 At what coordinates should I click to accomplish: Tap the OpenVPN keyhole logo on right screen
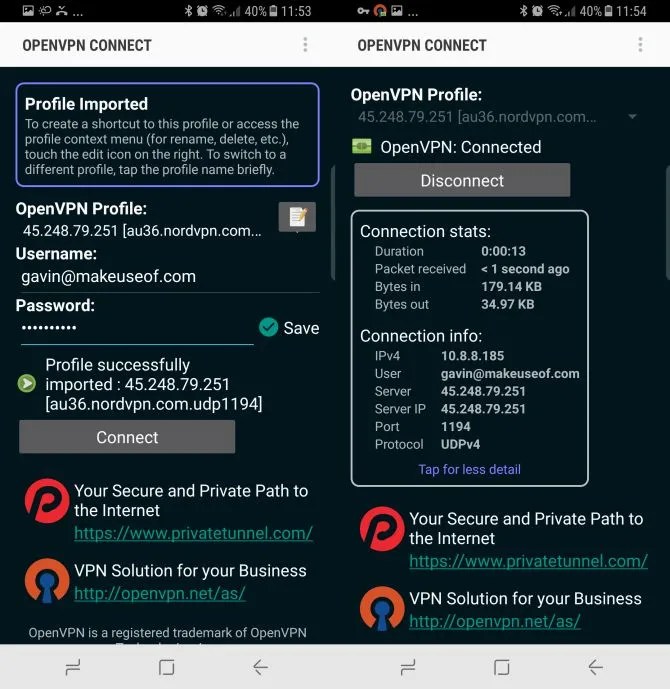(x=382, y=609)
